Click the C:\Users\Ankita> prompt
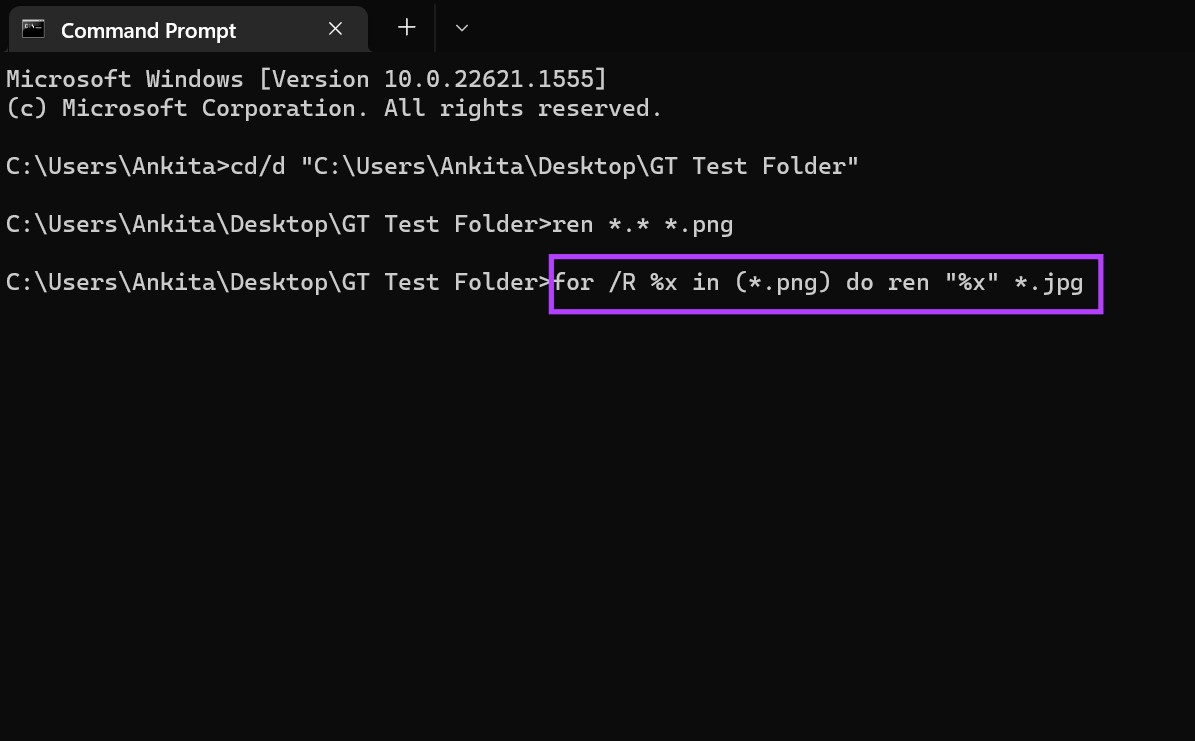The width and height of the screenshot is (1195, 741). (x=118, y=166)
